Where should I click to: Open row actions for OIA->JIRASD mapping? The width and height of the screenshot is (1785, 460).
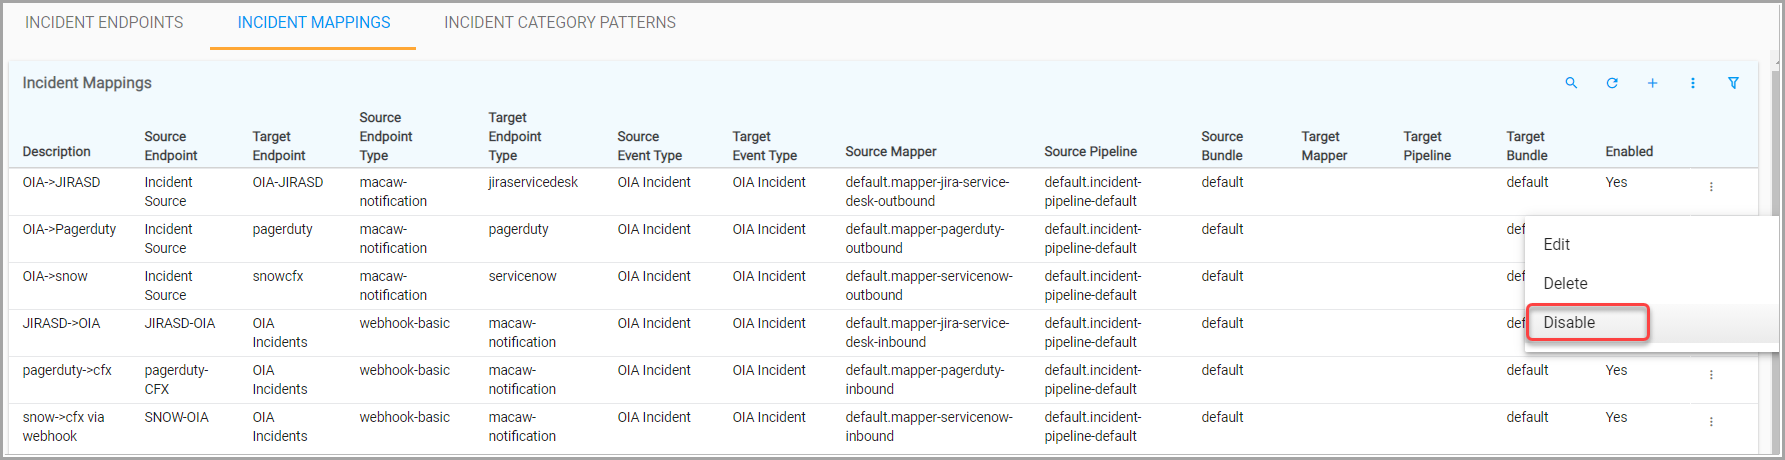click(x=1711, y=187)
